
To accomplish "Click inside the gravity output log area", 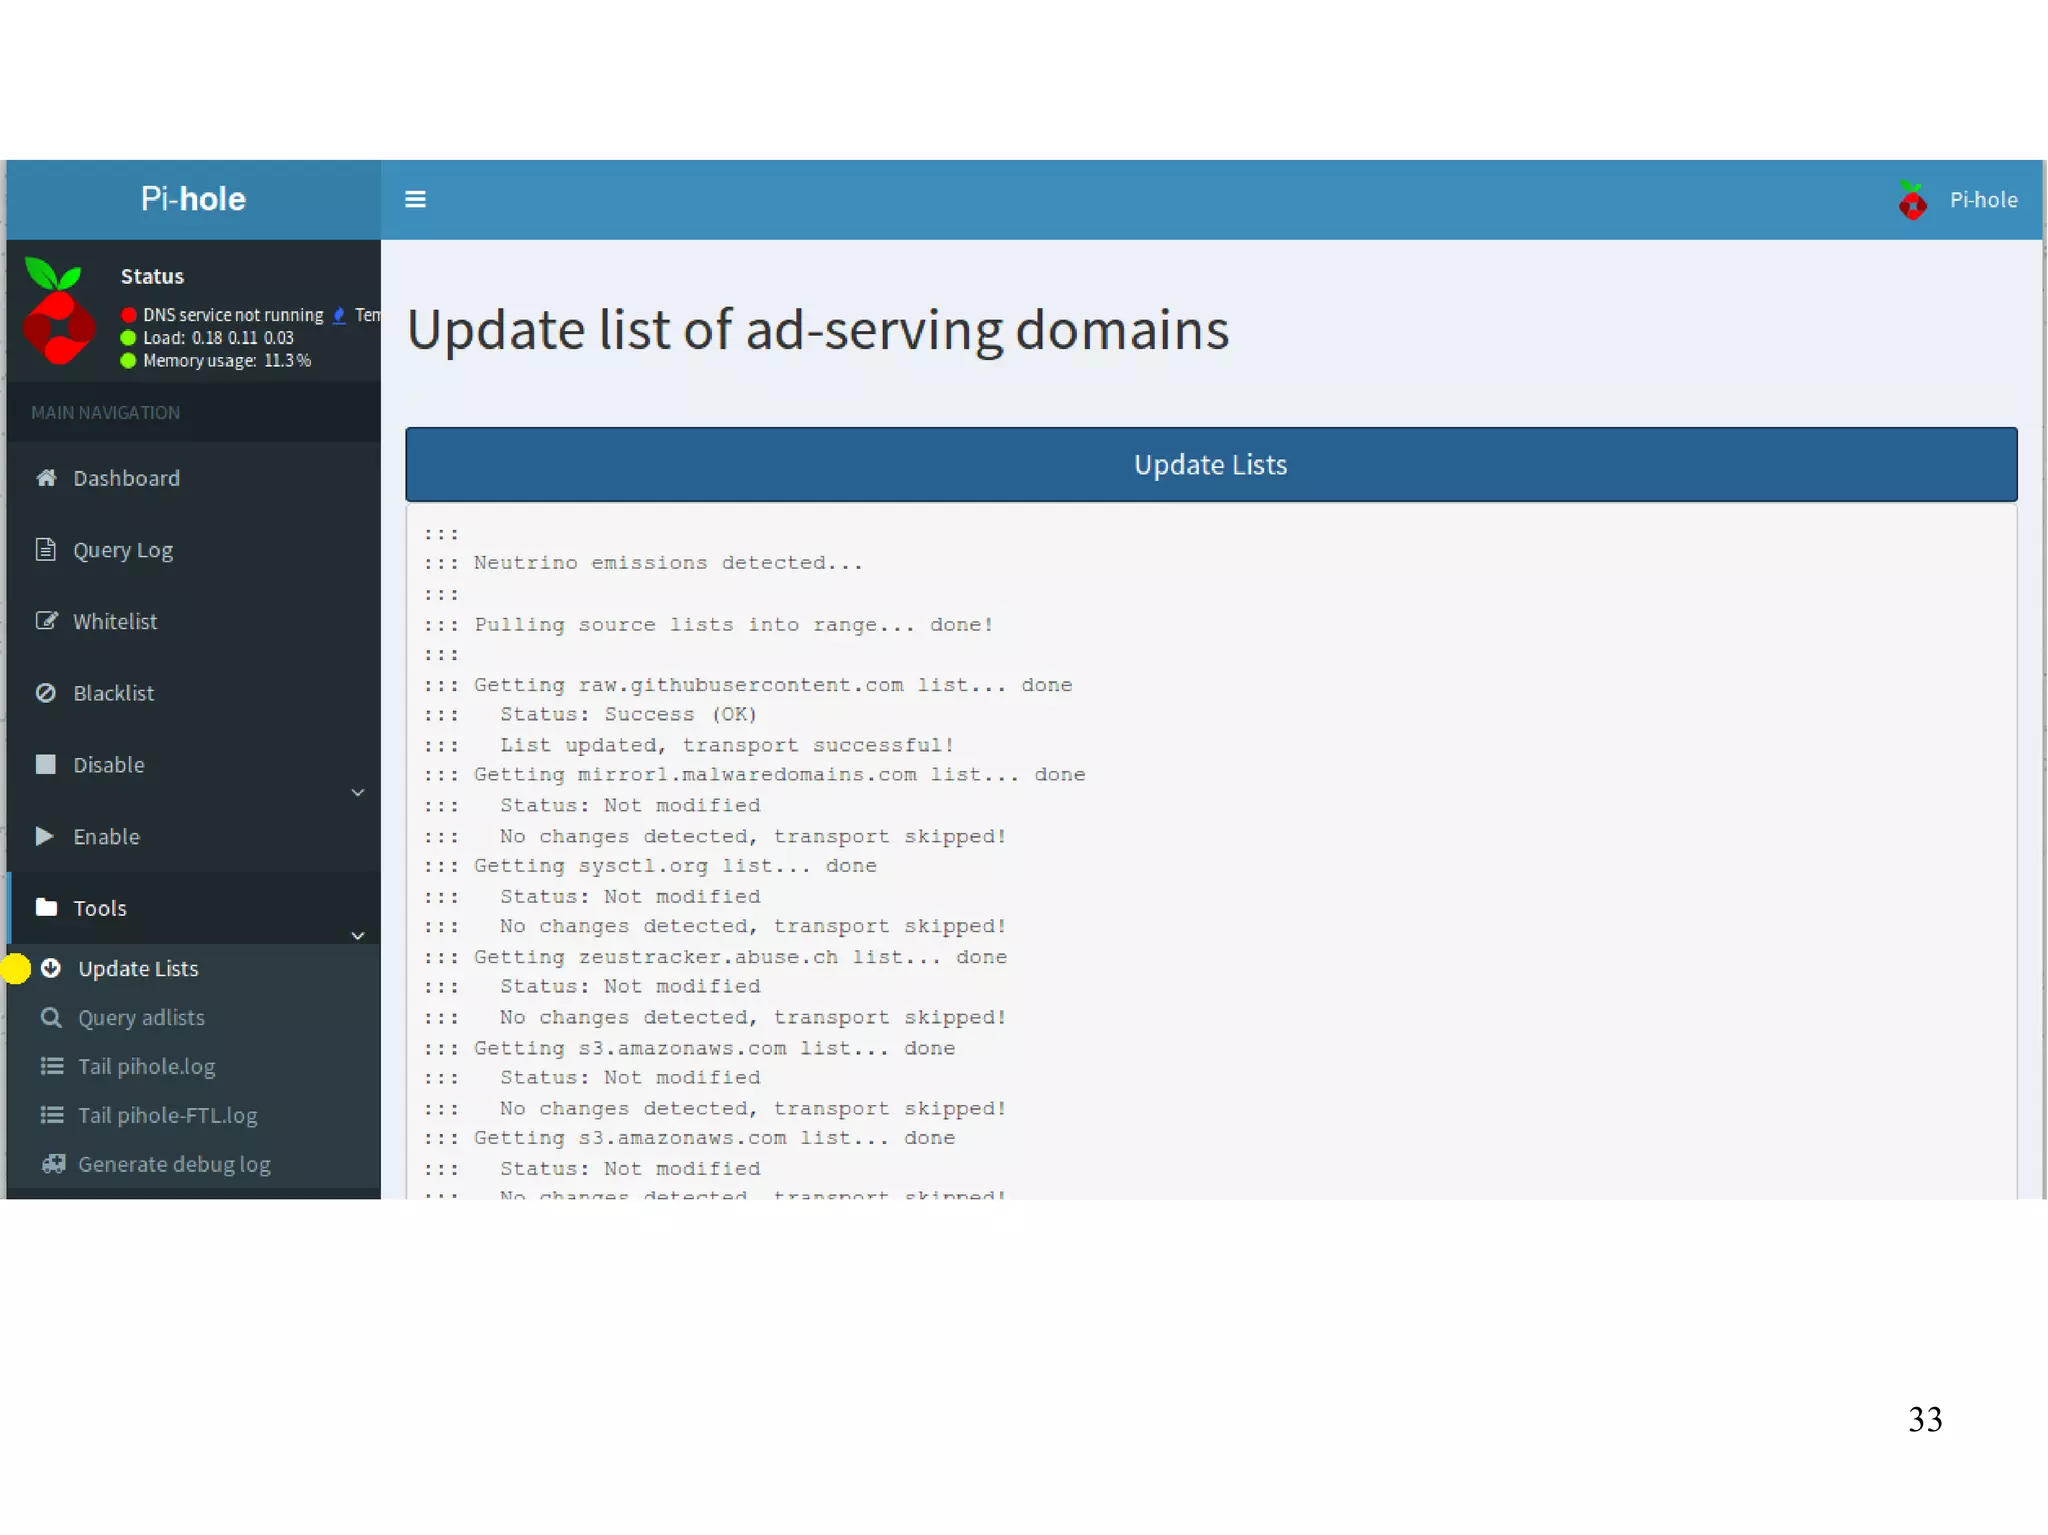I will point(1210,850).
